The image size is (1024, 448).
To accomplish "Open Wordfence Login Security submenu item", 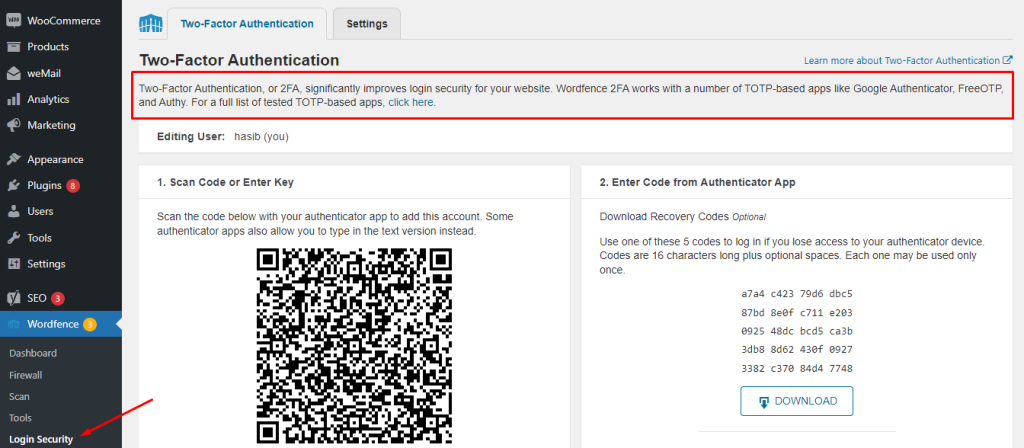I will (41, 440).
